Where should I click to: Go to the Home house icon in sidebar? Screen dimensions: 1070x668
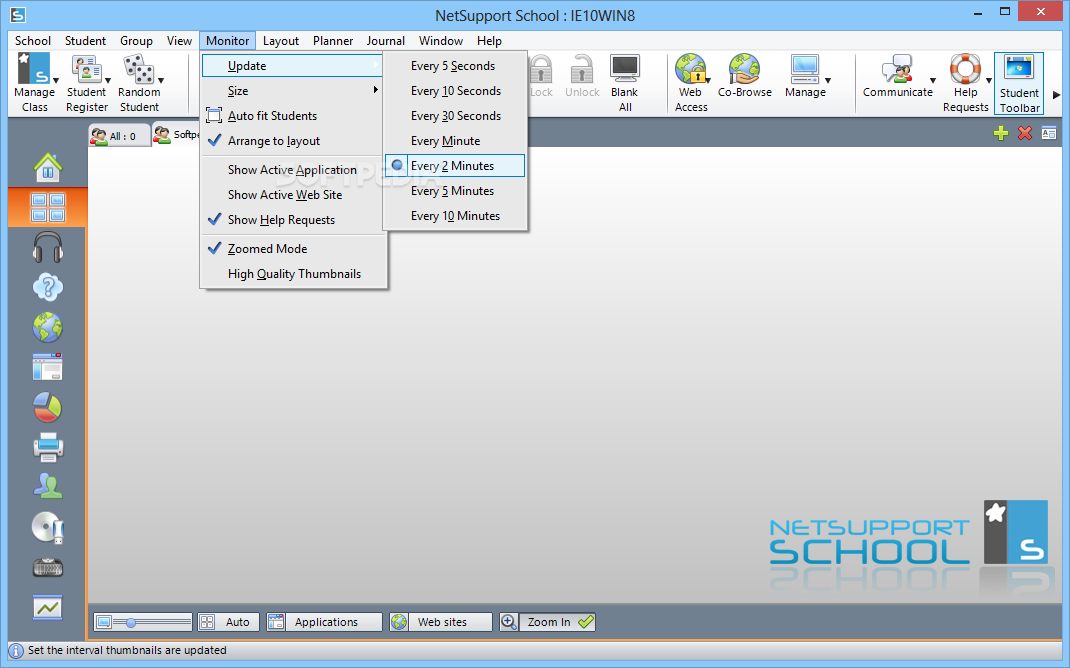point(48,167)
